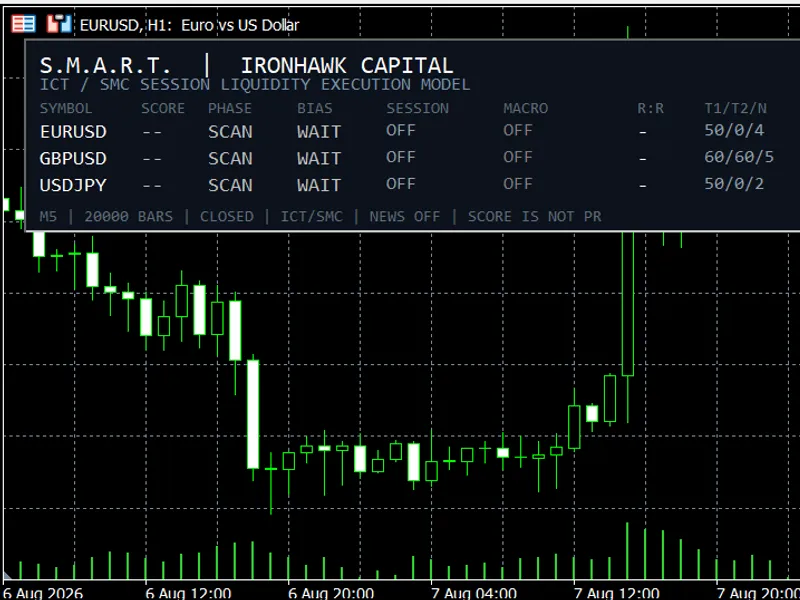Image resolution: width=800 pixels, height=600 pixels.
Task: Click the SYMBOL column header
Action: 66,108
